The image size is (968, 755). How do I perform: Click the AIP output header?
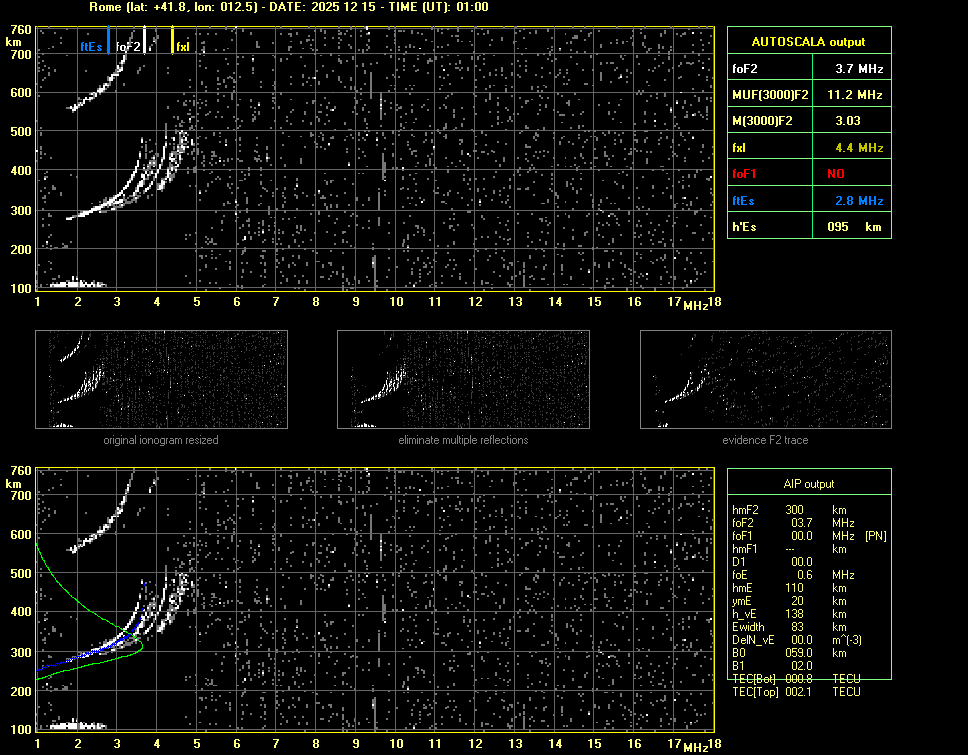point(808,483)
